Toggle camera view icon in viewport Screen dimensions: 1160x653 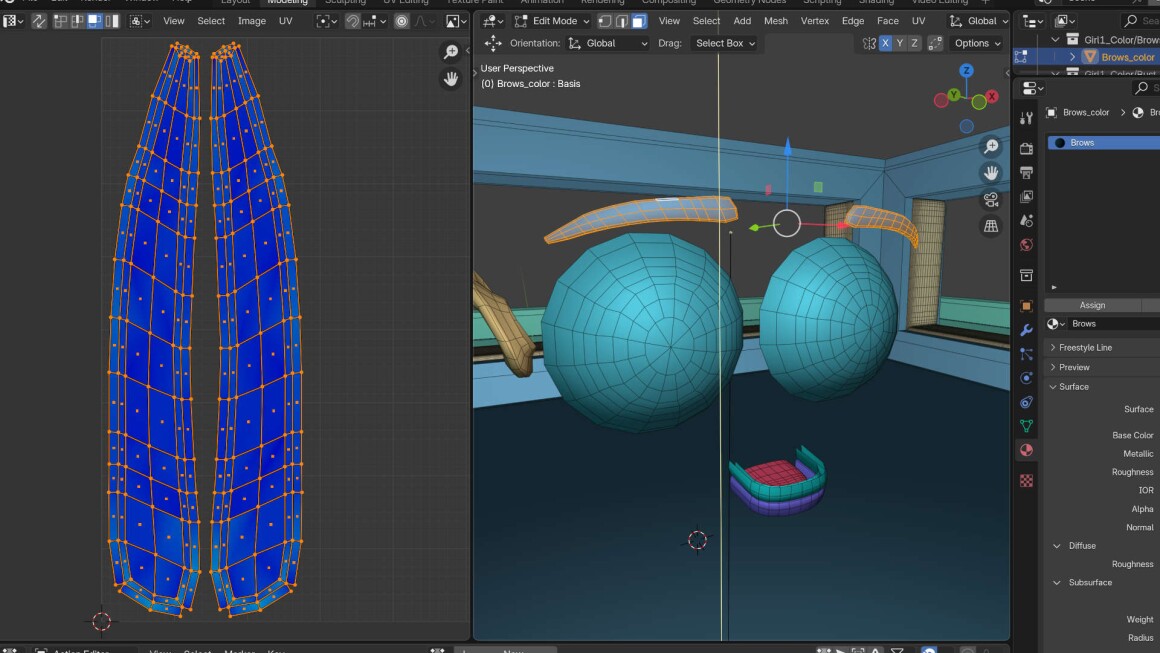991,200
